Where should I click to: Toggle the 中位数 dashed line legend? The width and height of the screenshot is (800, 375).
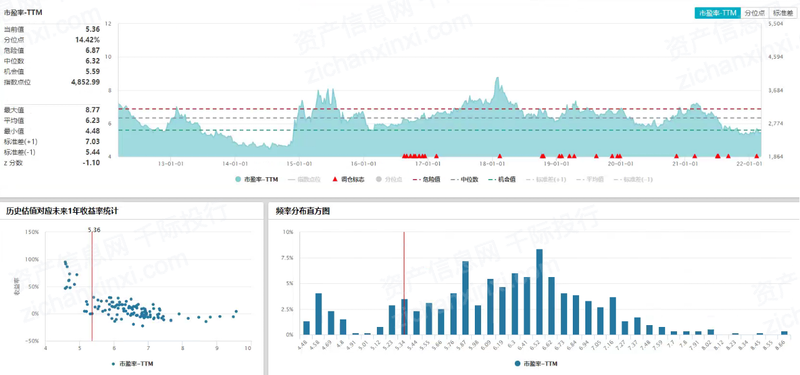465,180
